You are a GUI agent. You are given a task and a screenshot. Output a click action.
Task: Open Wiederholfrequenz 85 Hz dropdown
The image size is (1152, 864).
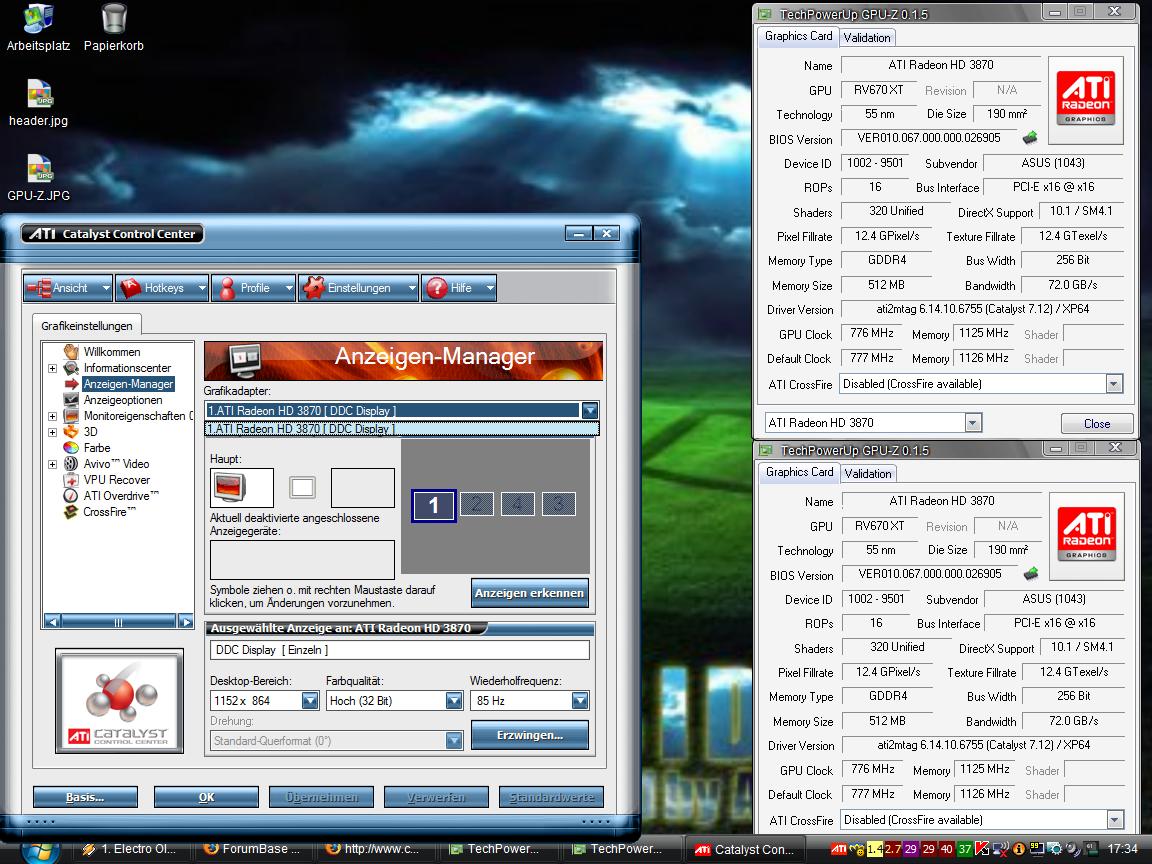[x=580, y=701]
